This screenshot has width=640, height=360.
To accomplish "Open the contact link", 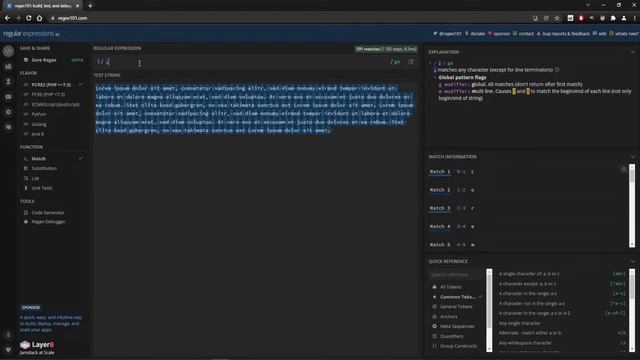I will coord(523,33).
